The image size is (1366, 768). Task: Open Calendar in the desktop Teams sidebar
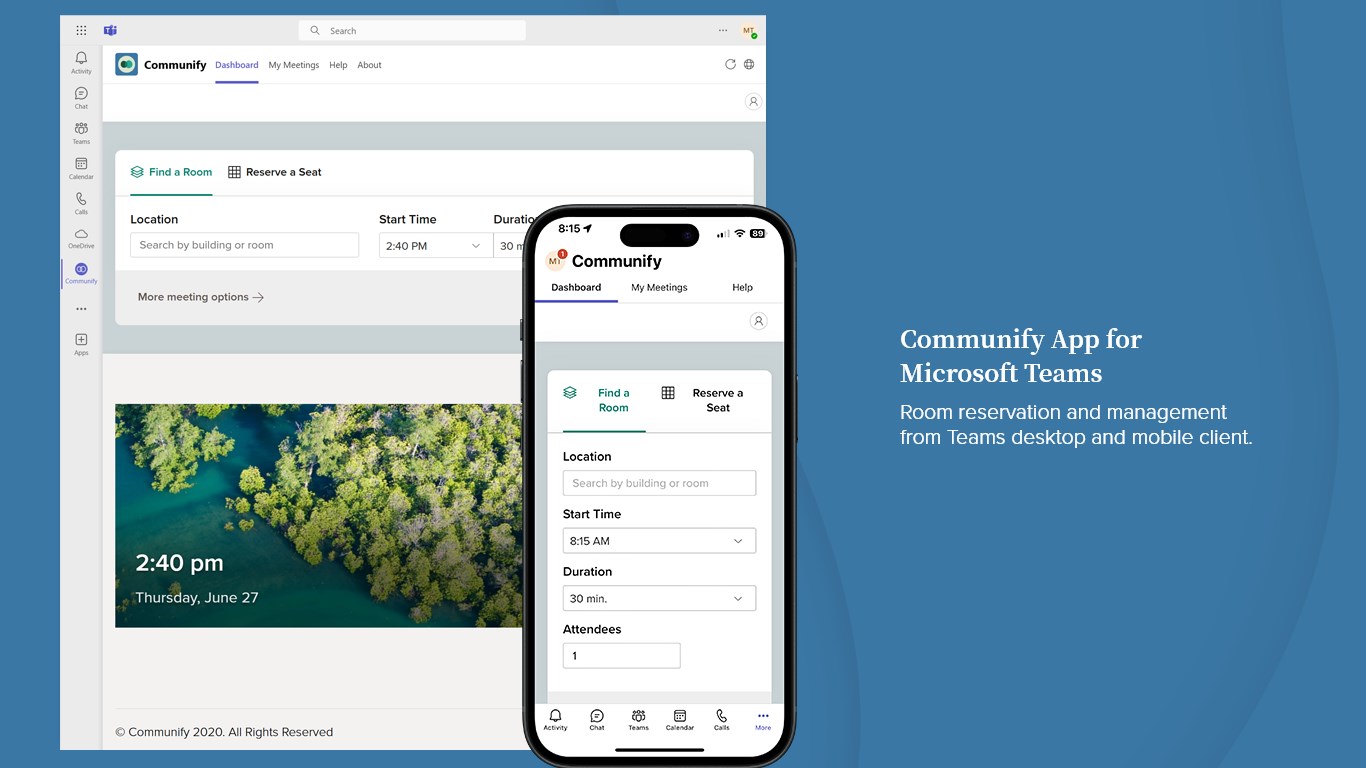click(81, 168)
